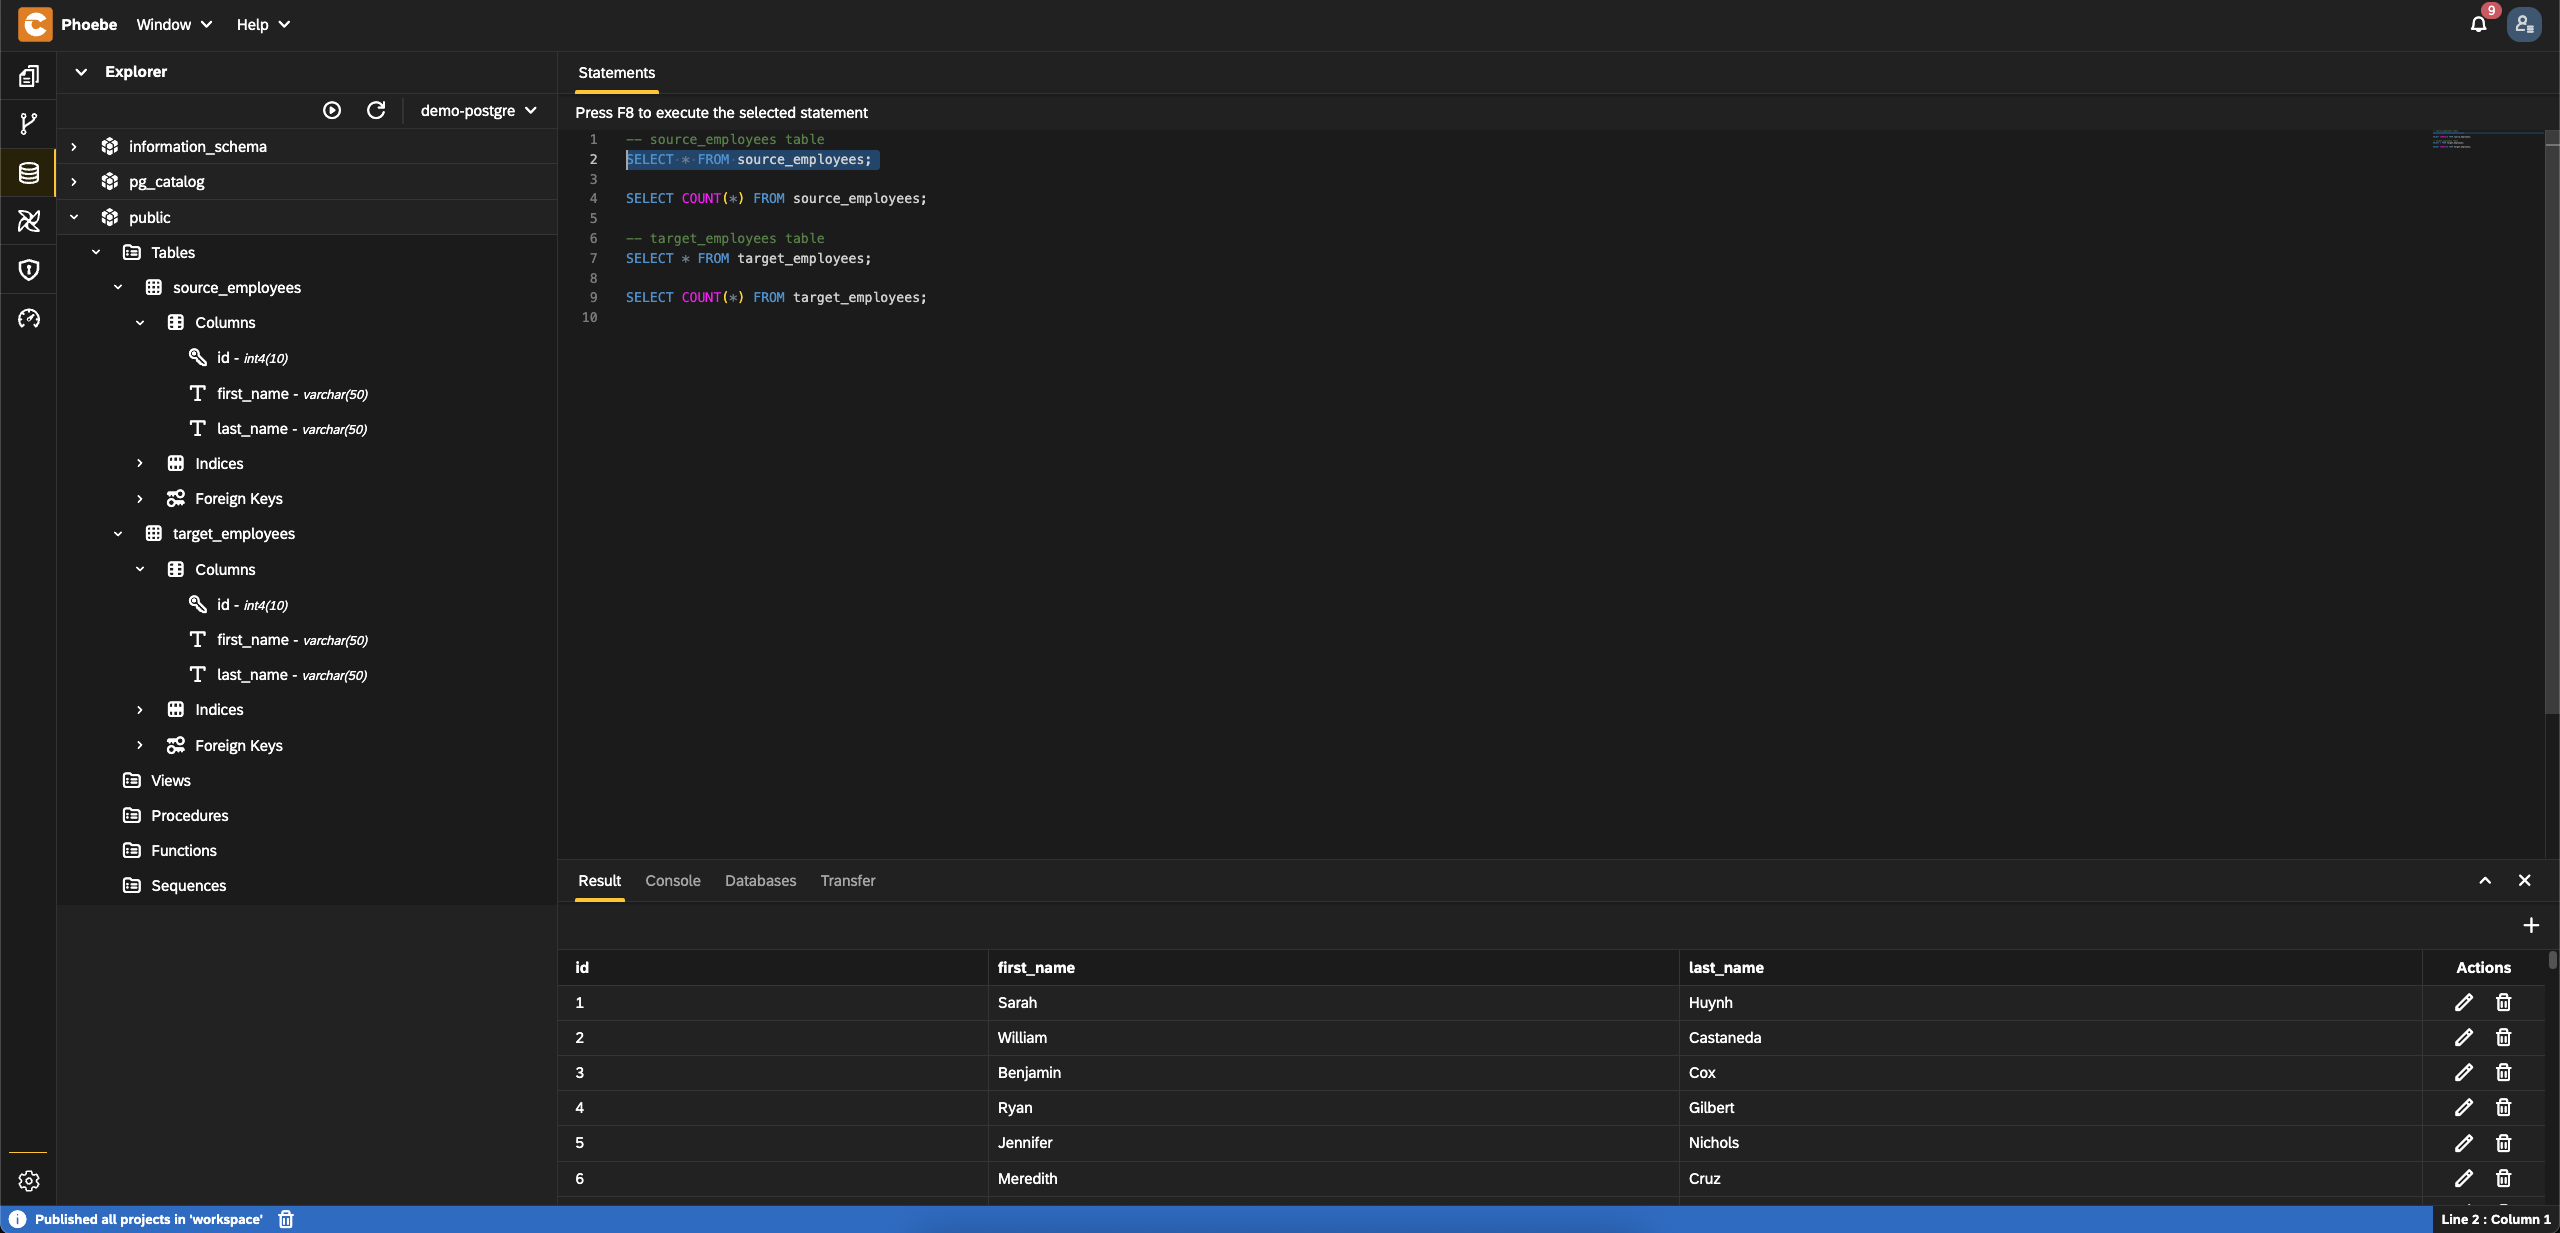
Task: Select the Statements tab
Action: [x=616, y=73]
